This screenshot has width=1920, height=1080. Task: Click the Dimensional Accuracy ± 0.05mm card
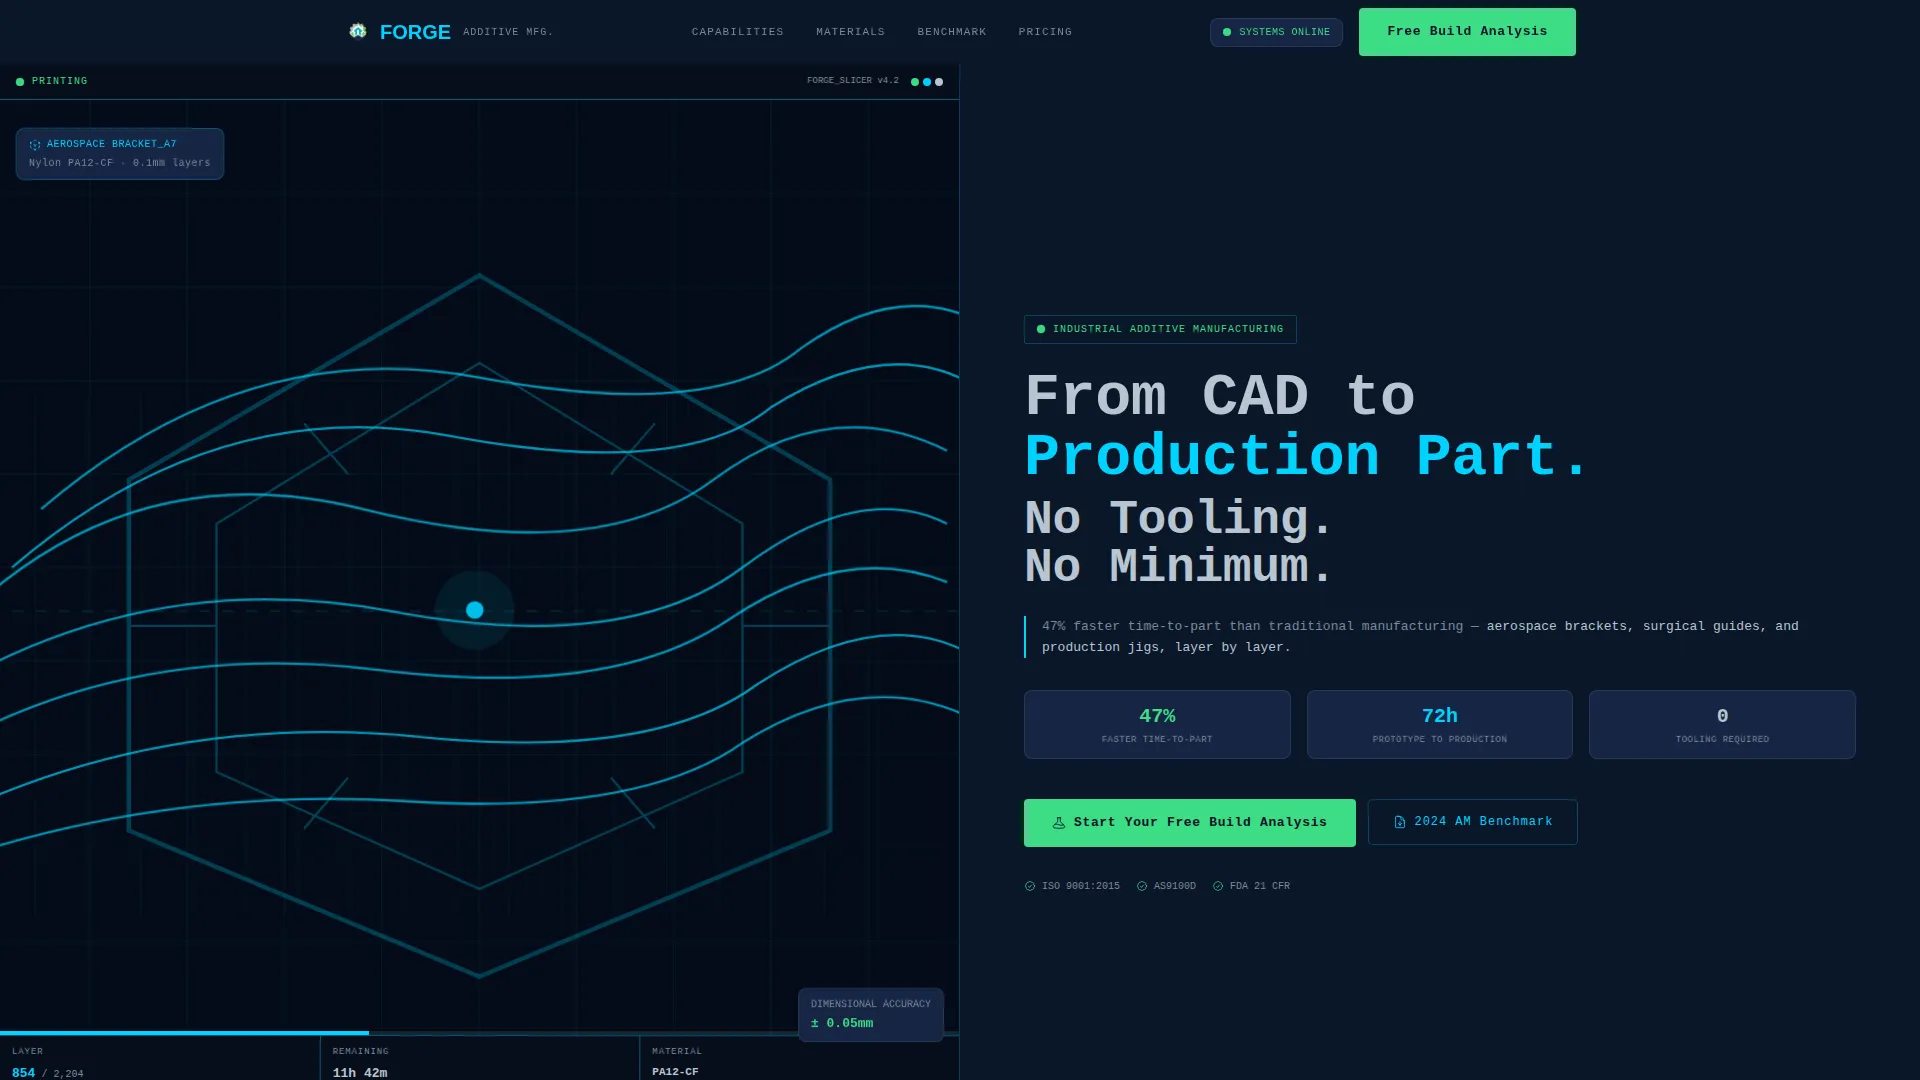(x=871, y=1014)
